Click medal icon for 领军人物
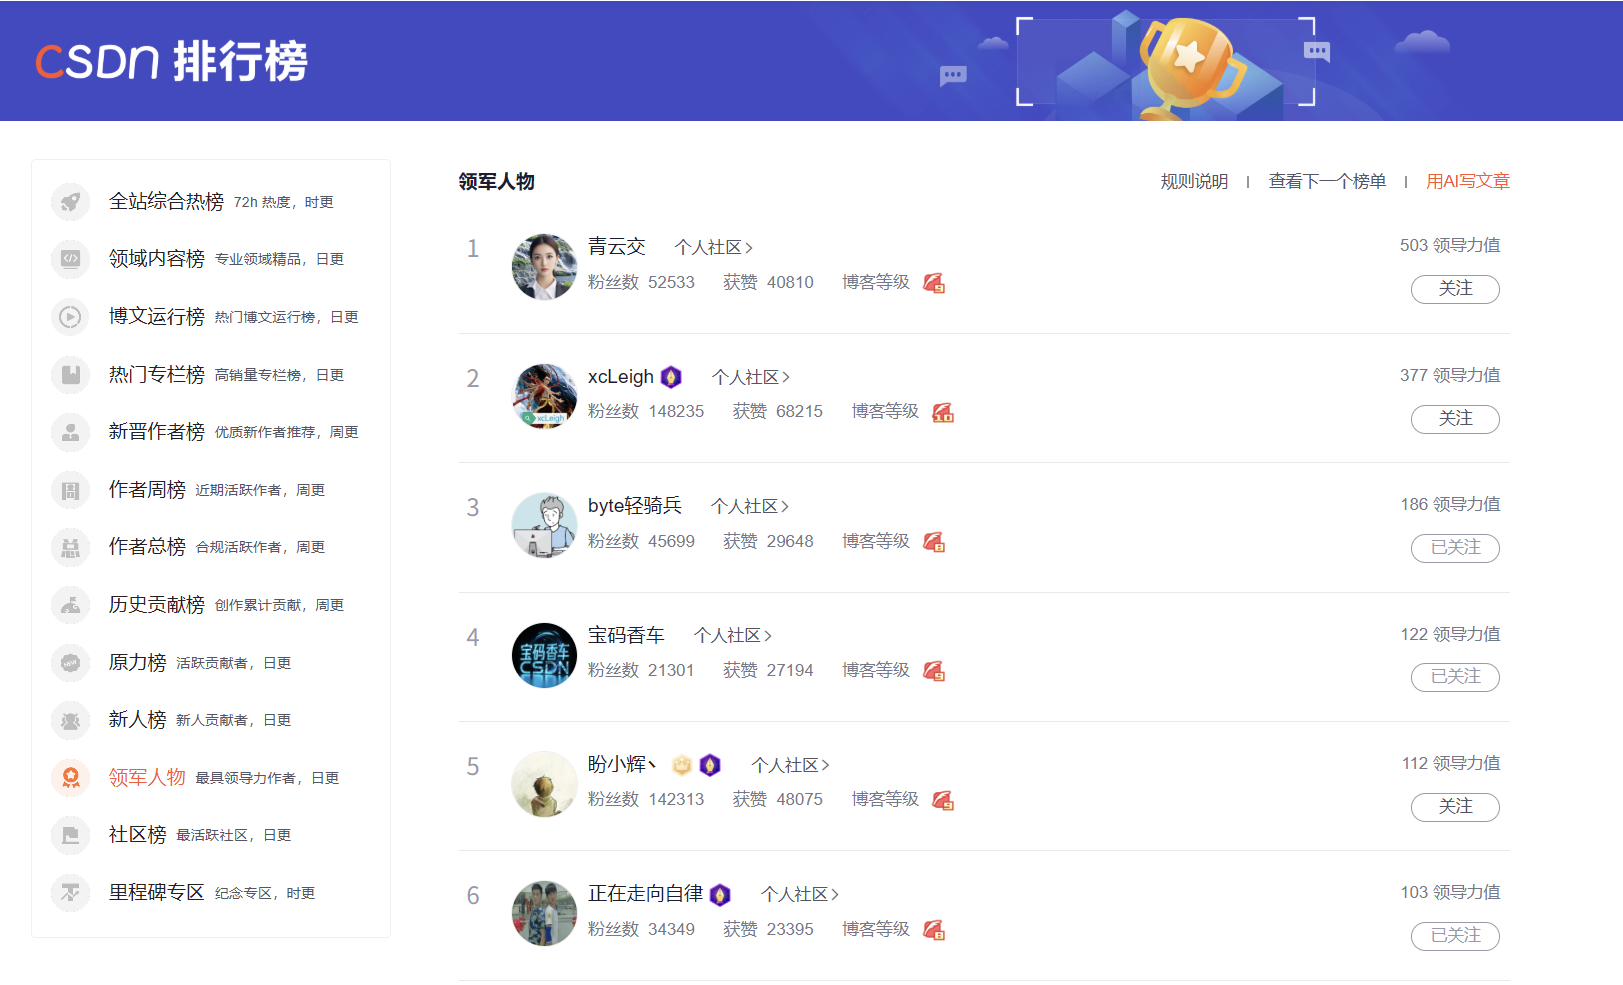This screenshot has height=985, width=1623. [70, 778]
